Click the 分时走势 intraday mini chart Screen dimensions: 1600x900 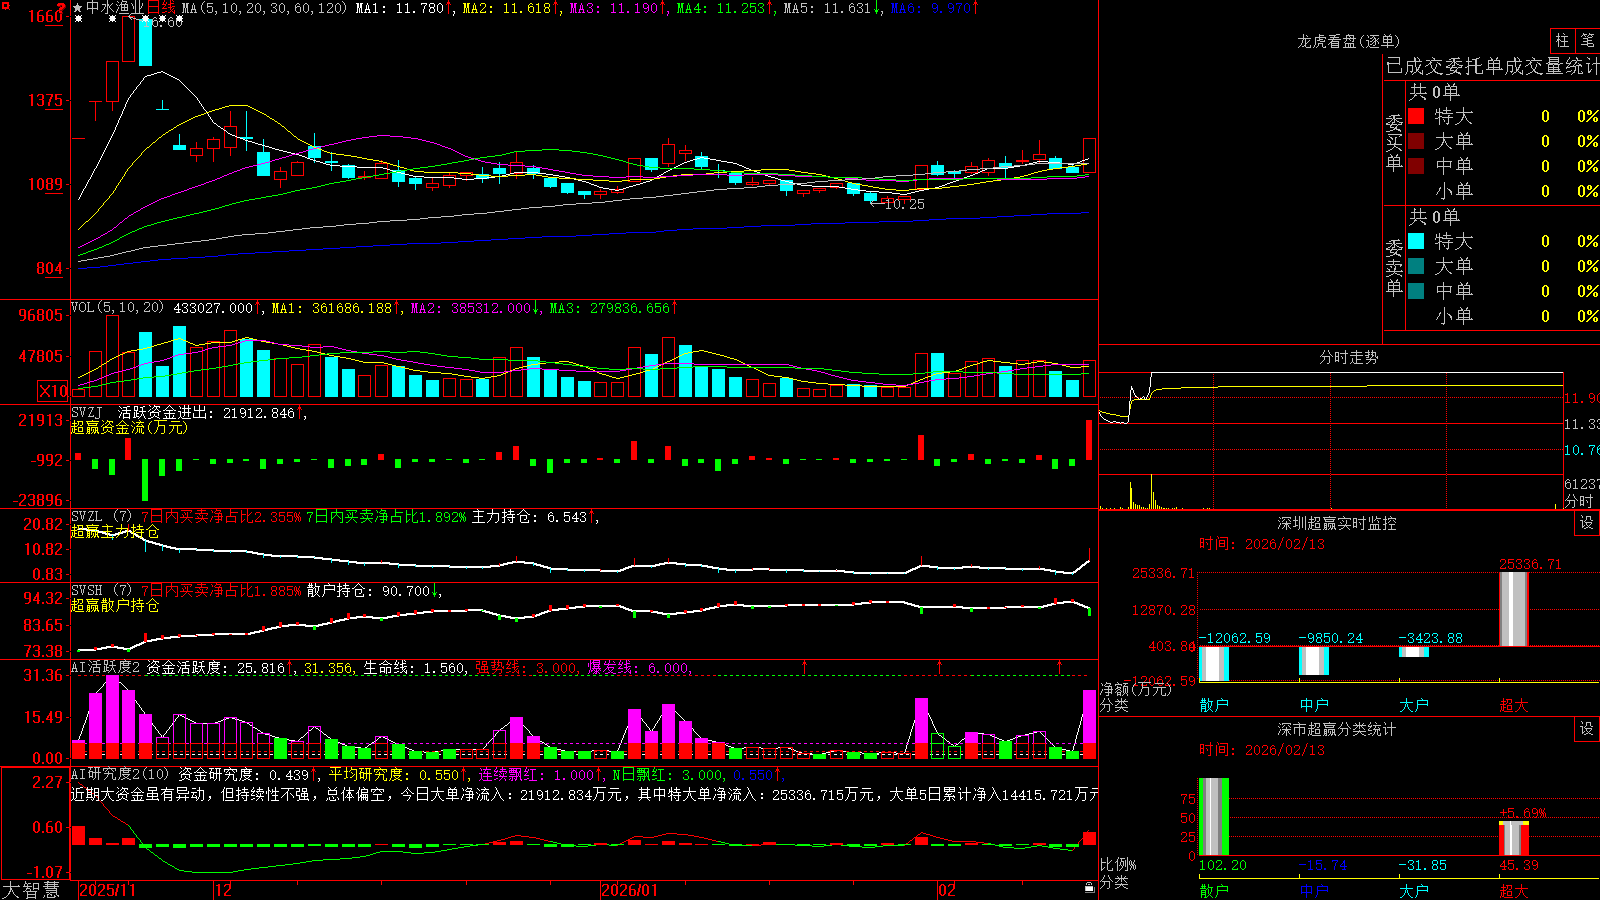1331,440
